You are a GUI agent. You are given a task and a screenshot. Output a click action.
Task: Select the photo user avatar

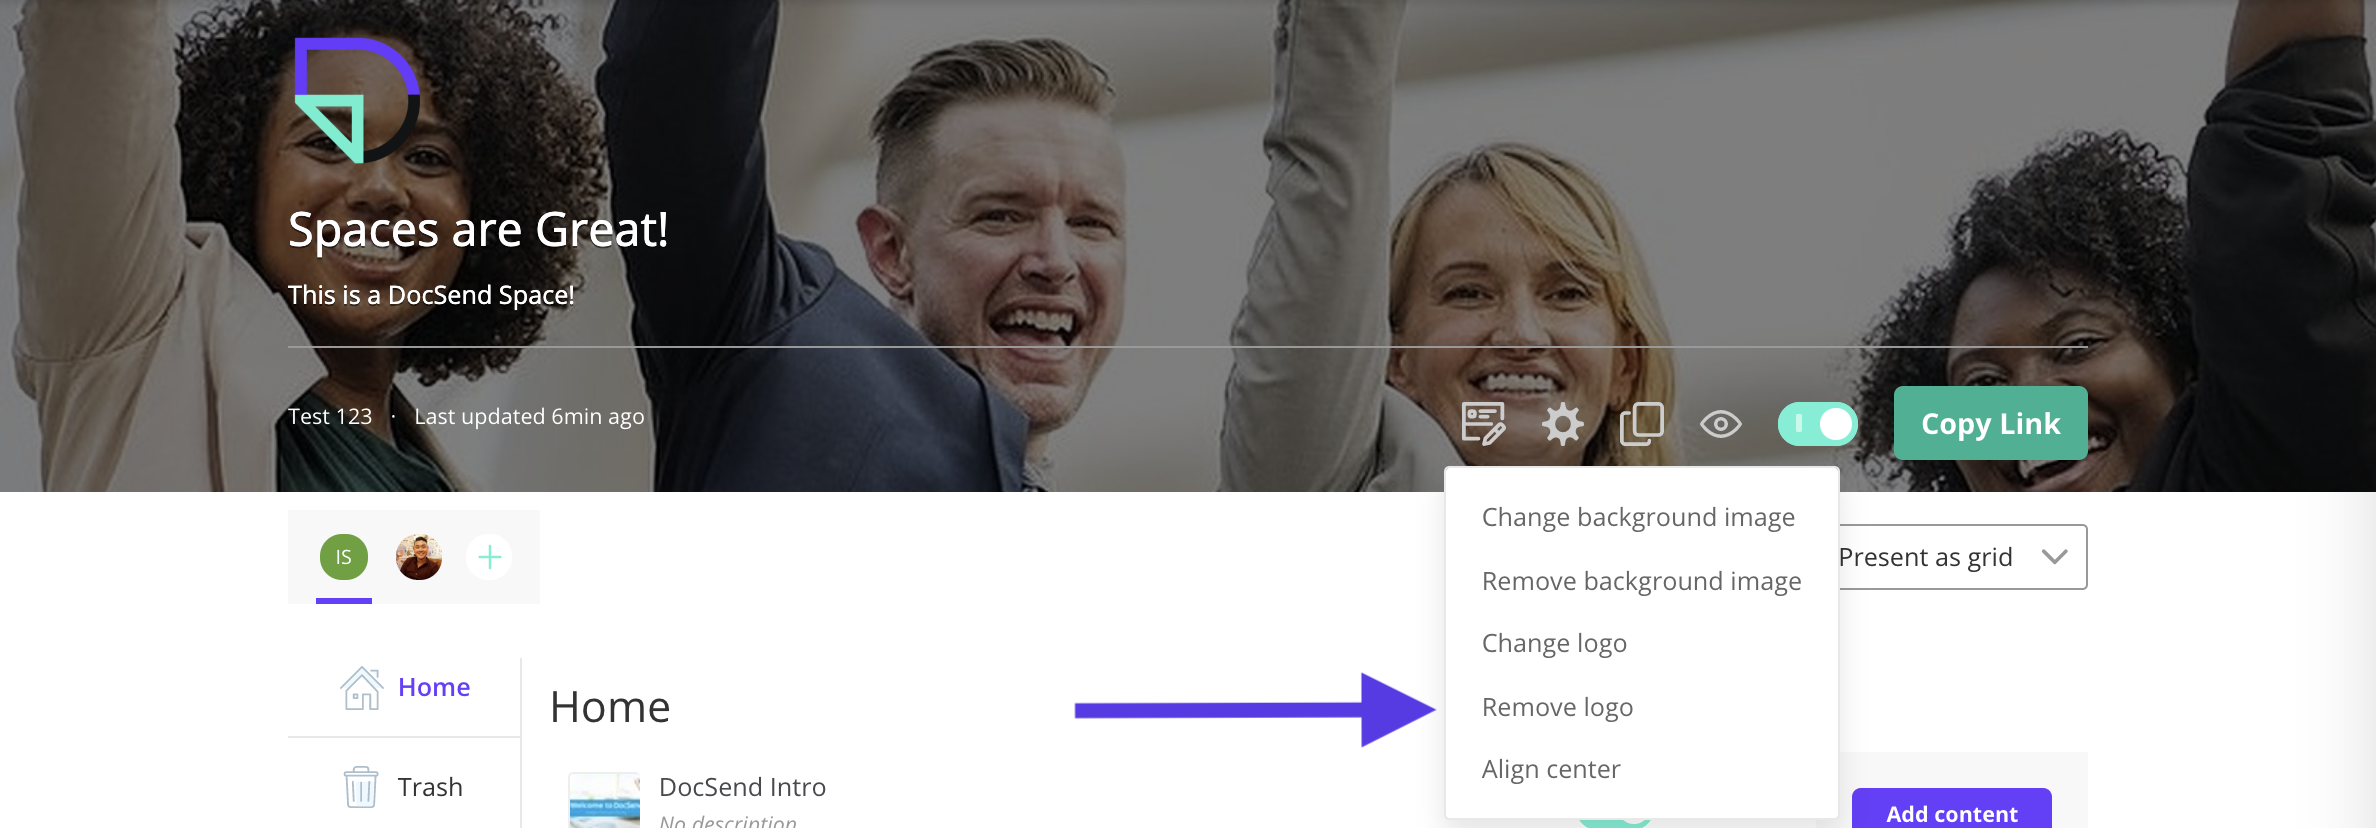pyautogui.click(x=419, y=557)
